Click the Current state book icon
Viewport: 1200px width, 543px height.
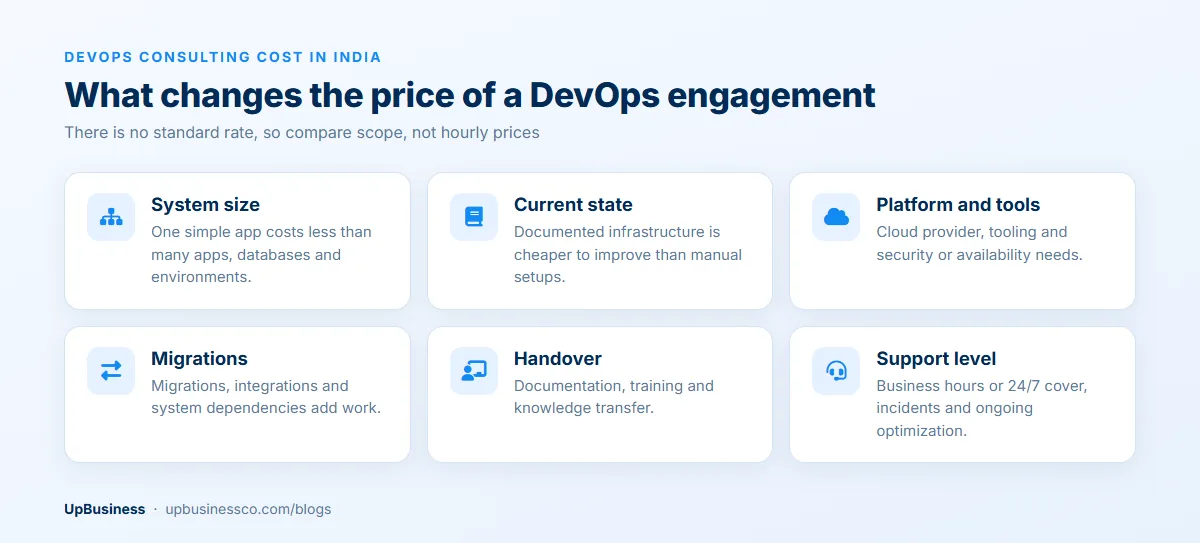tap(474, 217)
